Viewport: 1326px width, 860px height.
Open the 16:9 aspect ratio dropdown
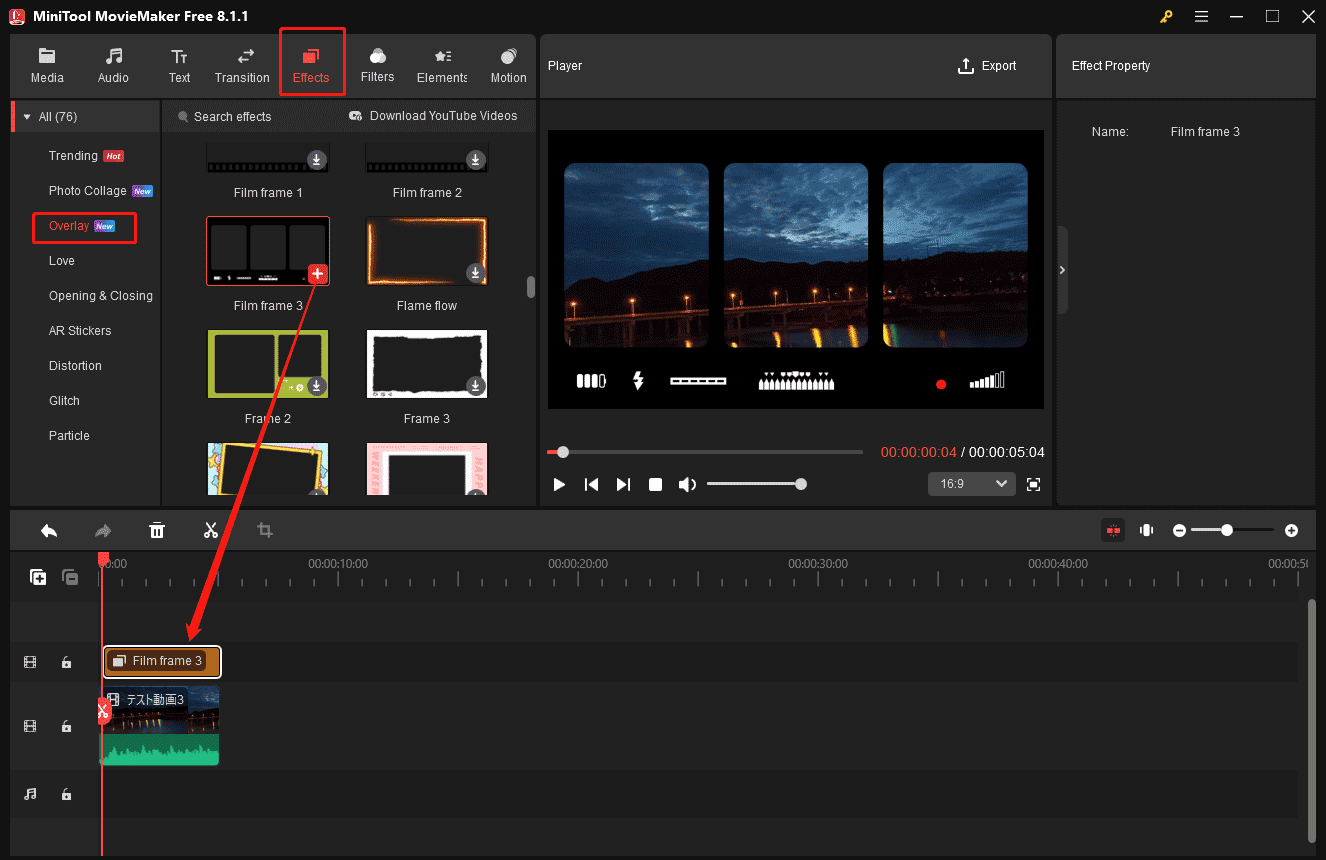(972, 484)
